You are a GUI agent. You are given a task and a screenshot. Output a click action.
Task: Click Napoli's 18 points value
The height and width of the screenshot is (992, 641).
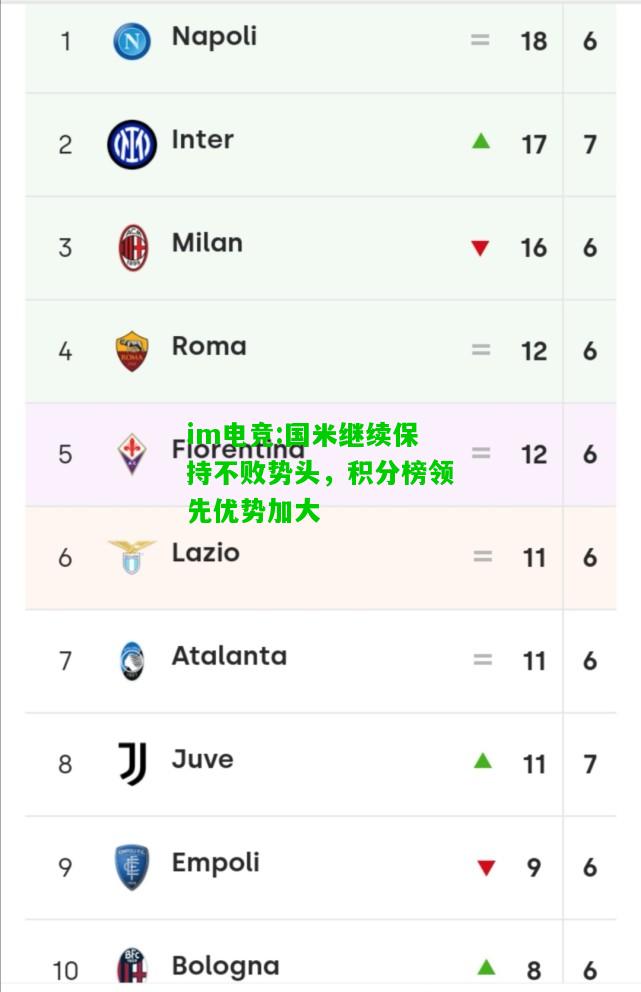click(x=533, y=41)
